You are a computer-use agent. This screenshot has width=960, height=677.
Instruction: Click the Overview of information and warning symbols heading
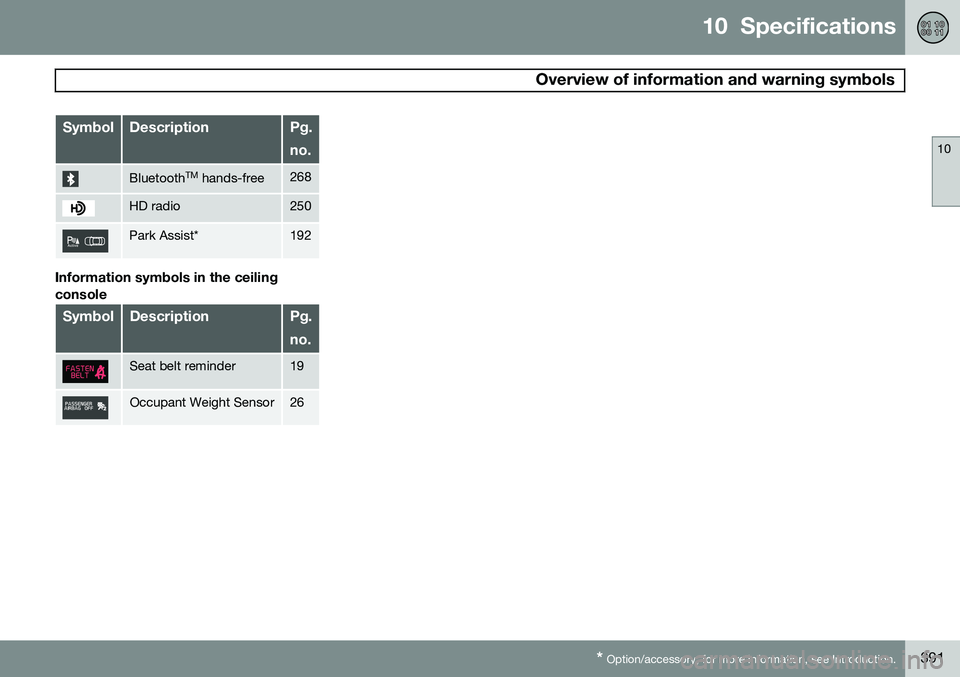[x=714, y=80]
